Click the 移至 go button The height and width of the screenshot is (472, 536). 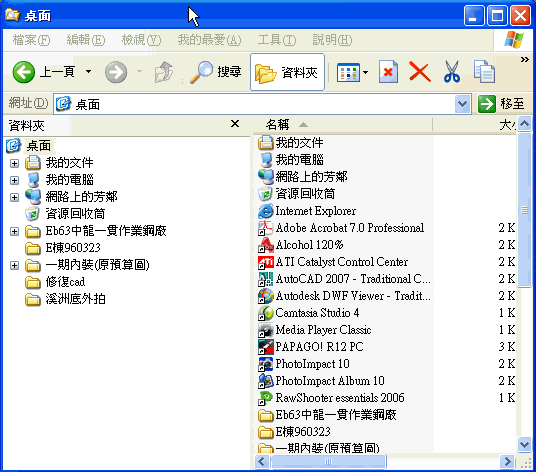pyautogui.click(x=501, y=104)
